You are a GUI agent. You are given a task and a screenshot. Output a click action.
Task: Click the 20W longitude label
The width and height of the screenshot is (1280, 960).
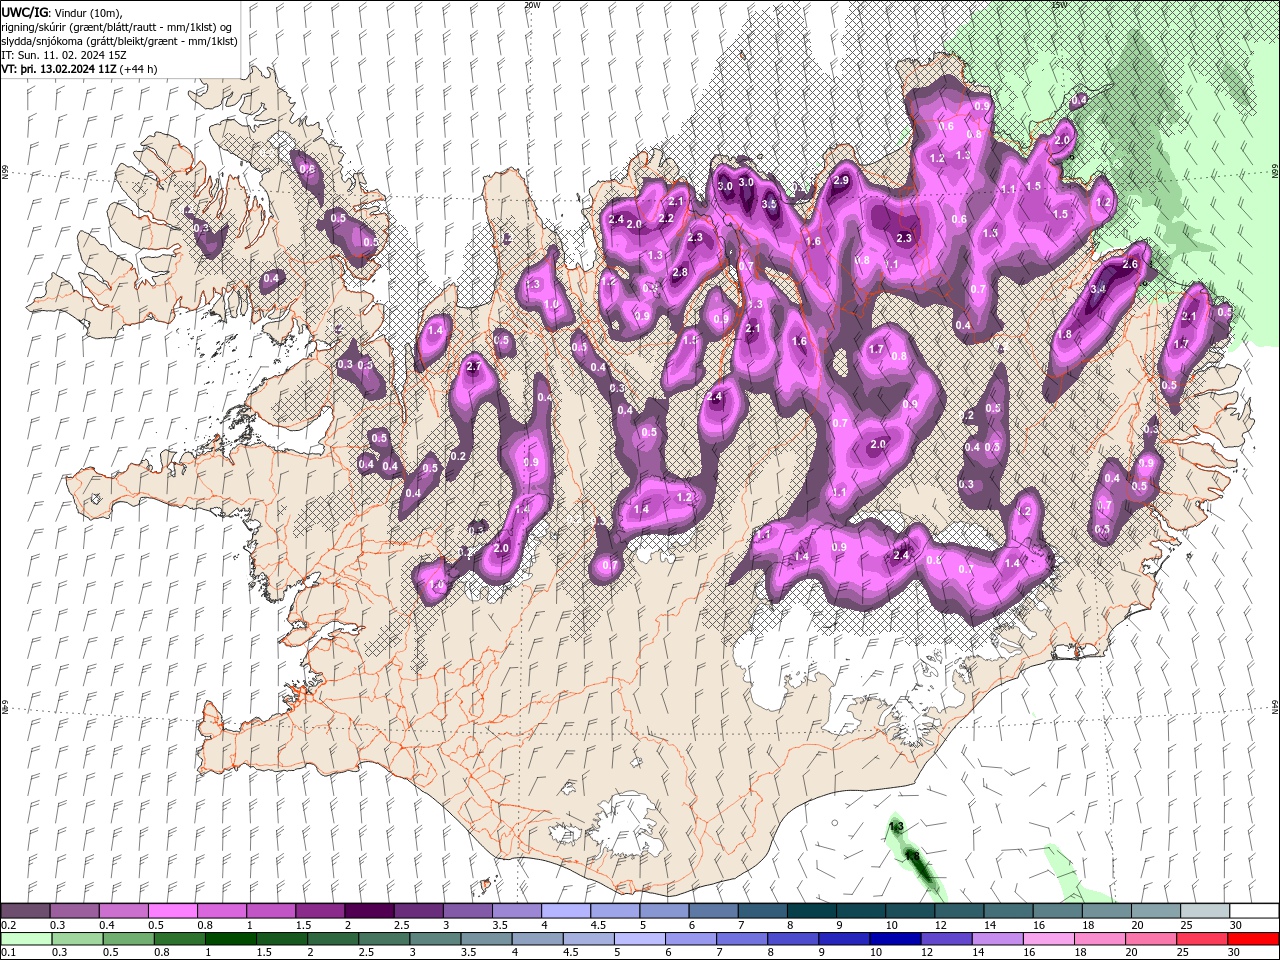[x=532, y=5]
